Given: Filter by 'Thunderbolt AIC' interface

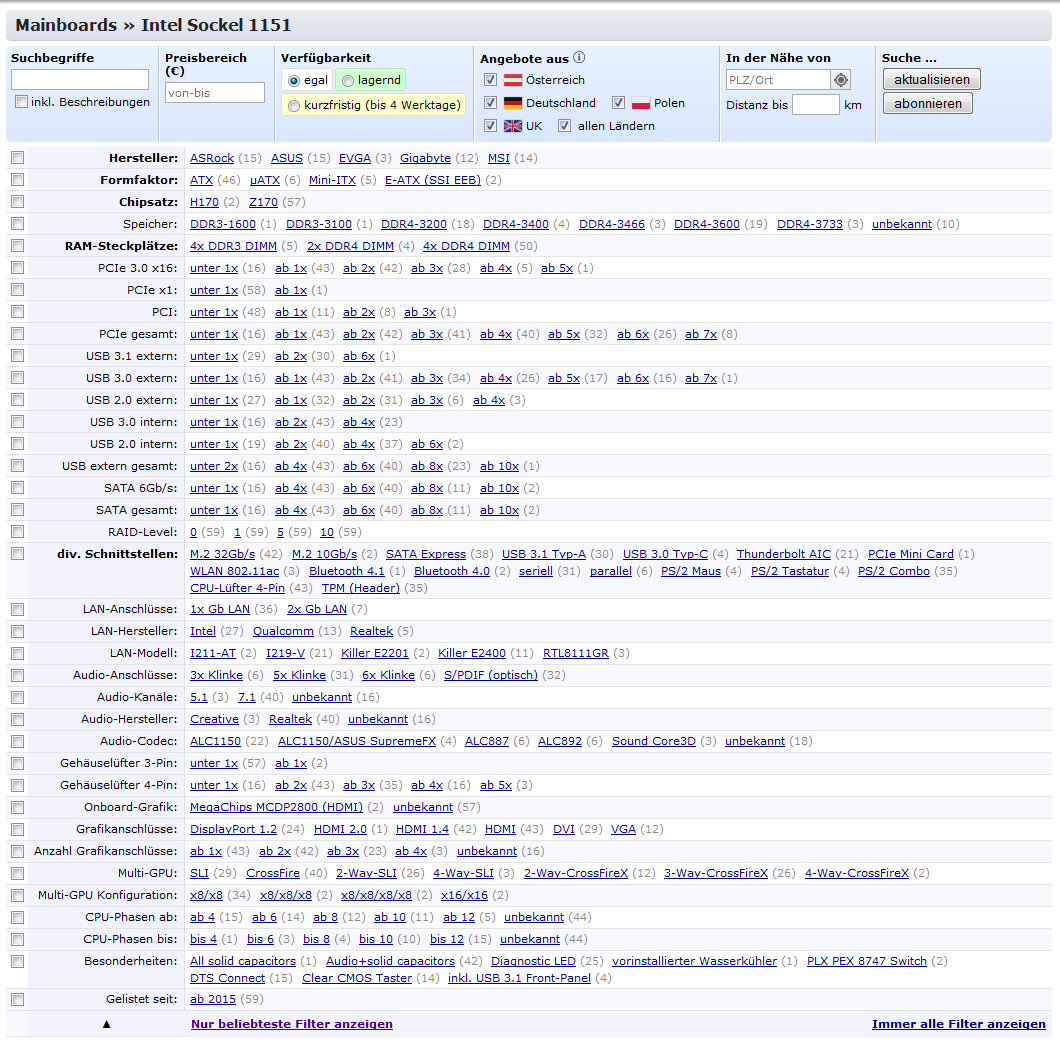Looking at the screenshot, I should click(784, 554).
